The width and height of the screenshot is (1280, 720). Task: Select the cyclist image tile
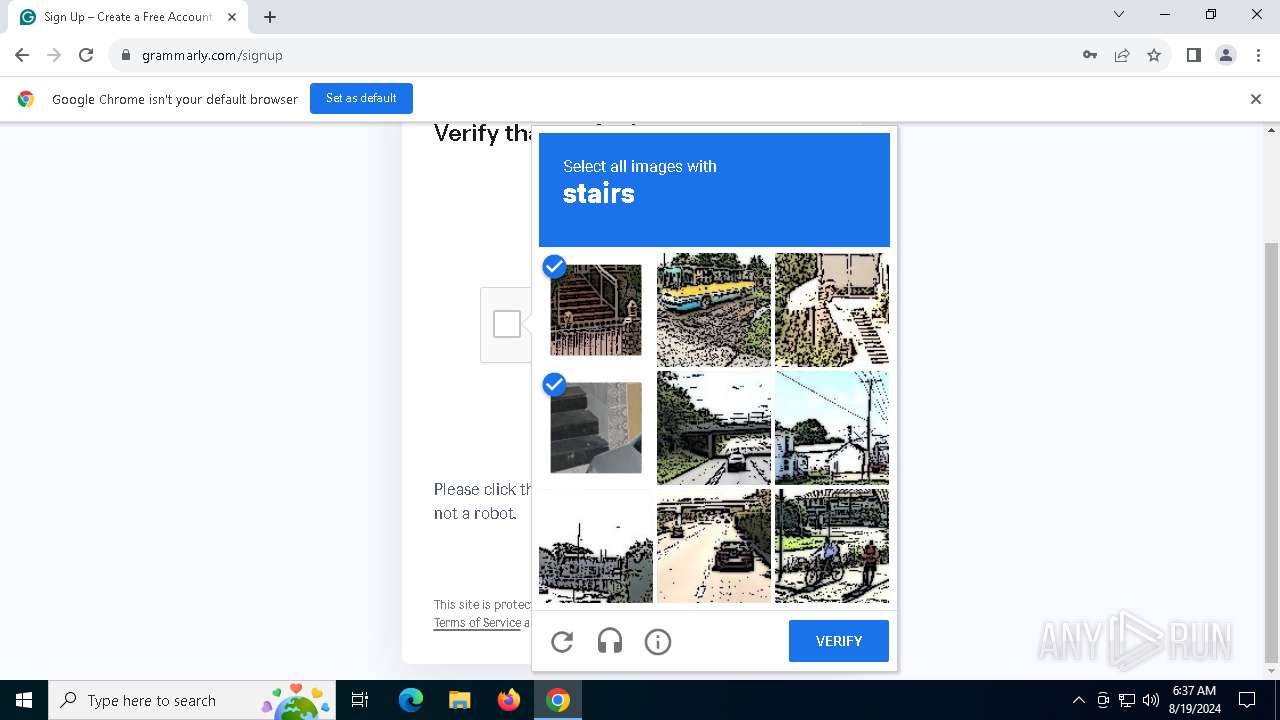pyautogui.click(x=832, y=546)
